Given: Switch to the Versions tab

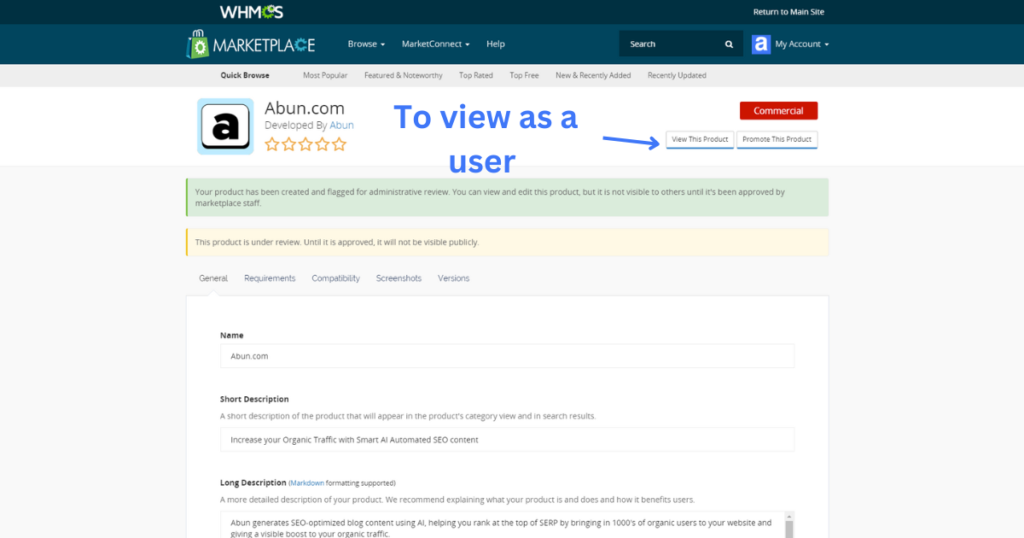Looking at the screenshot, I should pos(453,278).
